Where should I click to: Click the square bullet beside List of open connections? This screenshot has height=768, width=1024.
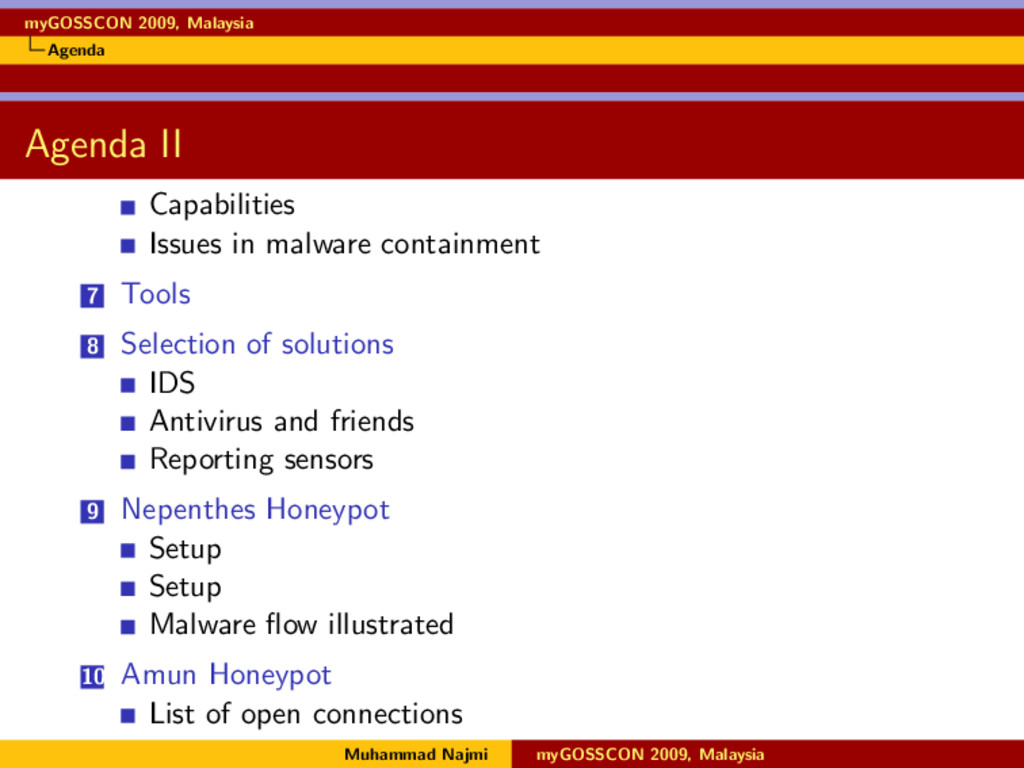point(128,716)
